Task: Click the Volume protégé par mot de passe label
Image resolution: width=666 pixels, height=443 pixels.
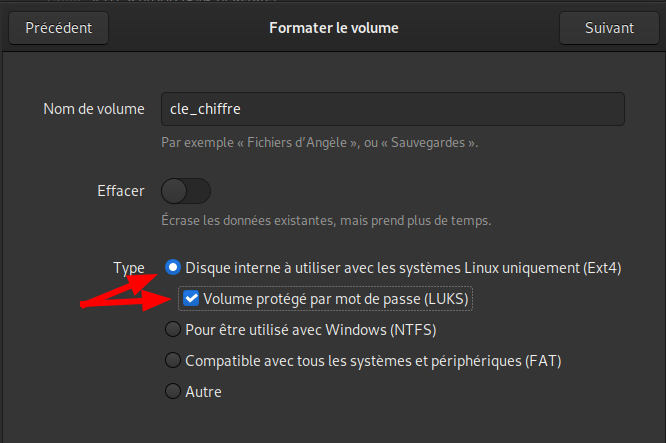Action: pyautogui.click(x=336, y=299)
